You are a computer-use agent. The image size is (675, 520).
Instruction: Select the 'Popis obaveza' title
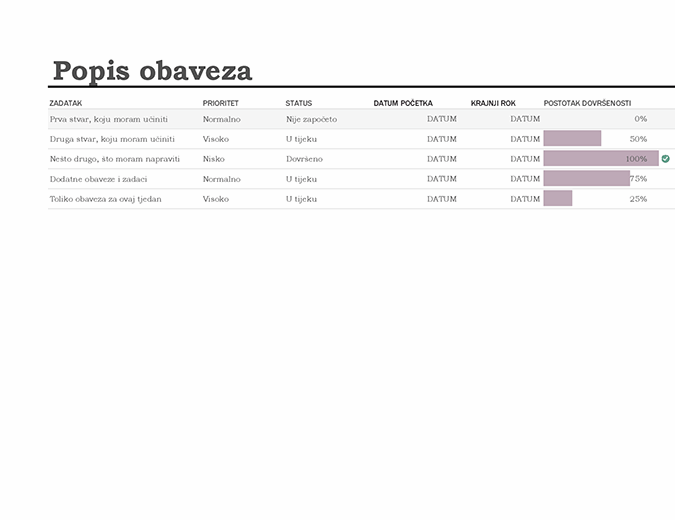point(152,71)
